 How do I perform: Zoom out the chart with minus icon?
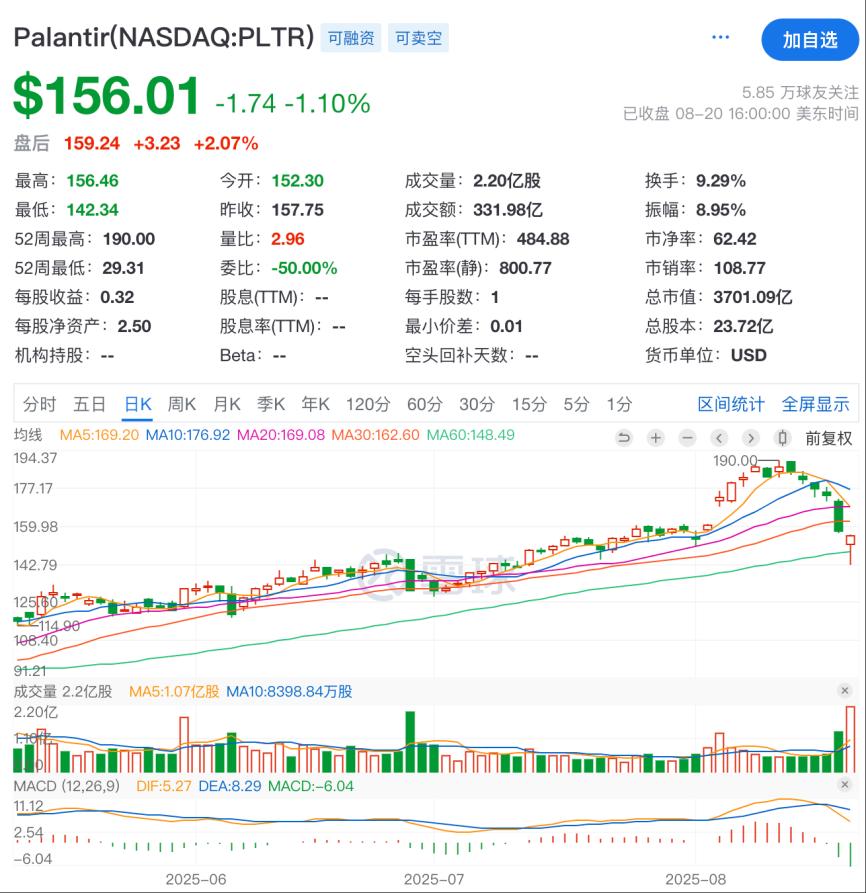coord(687,438)
